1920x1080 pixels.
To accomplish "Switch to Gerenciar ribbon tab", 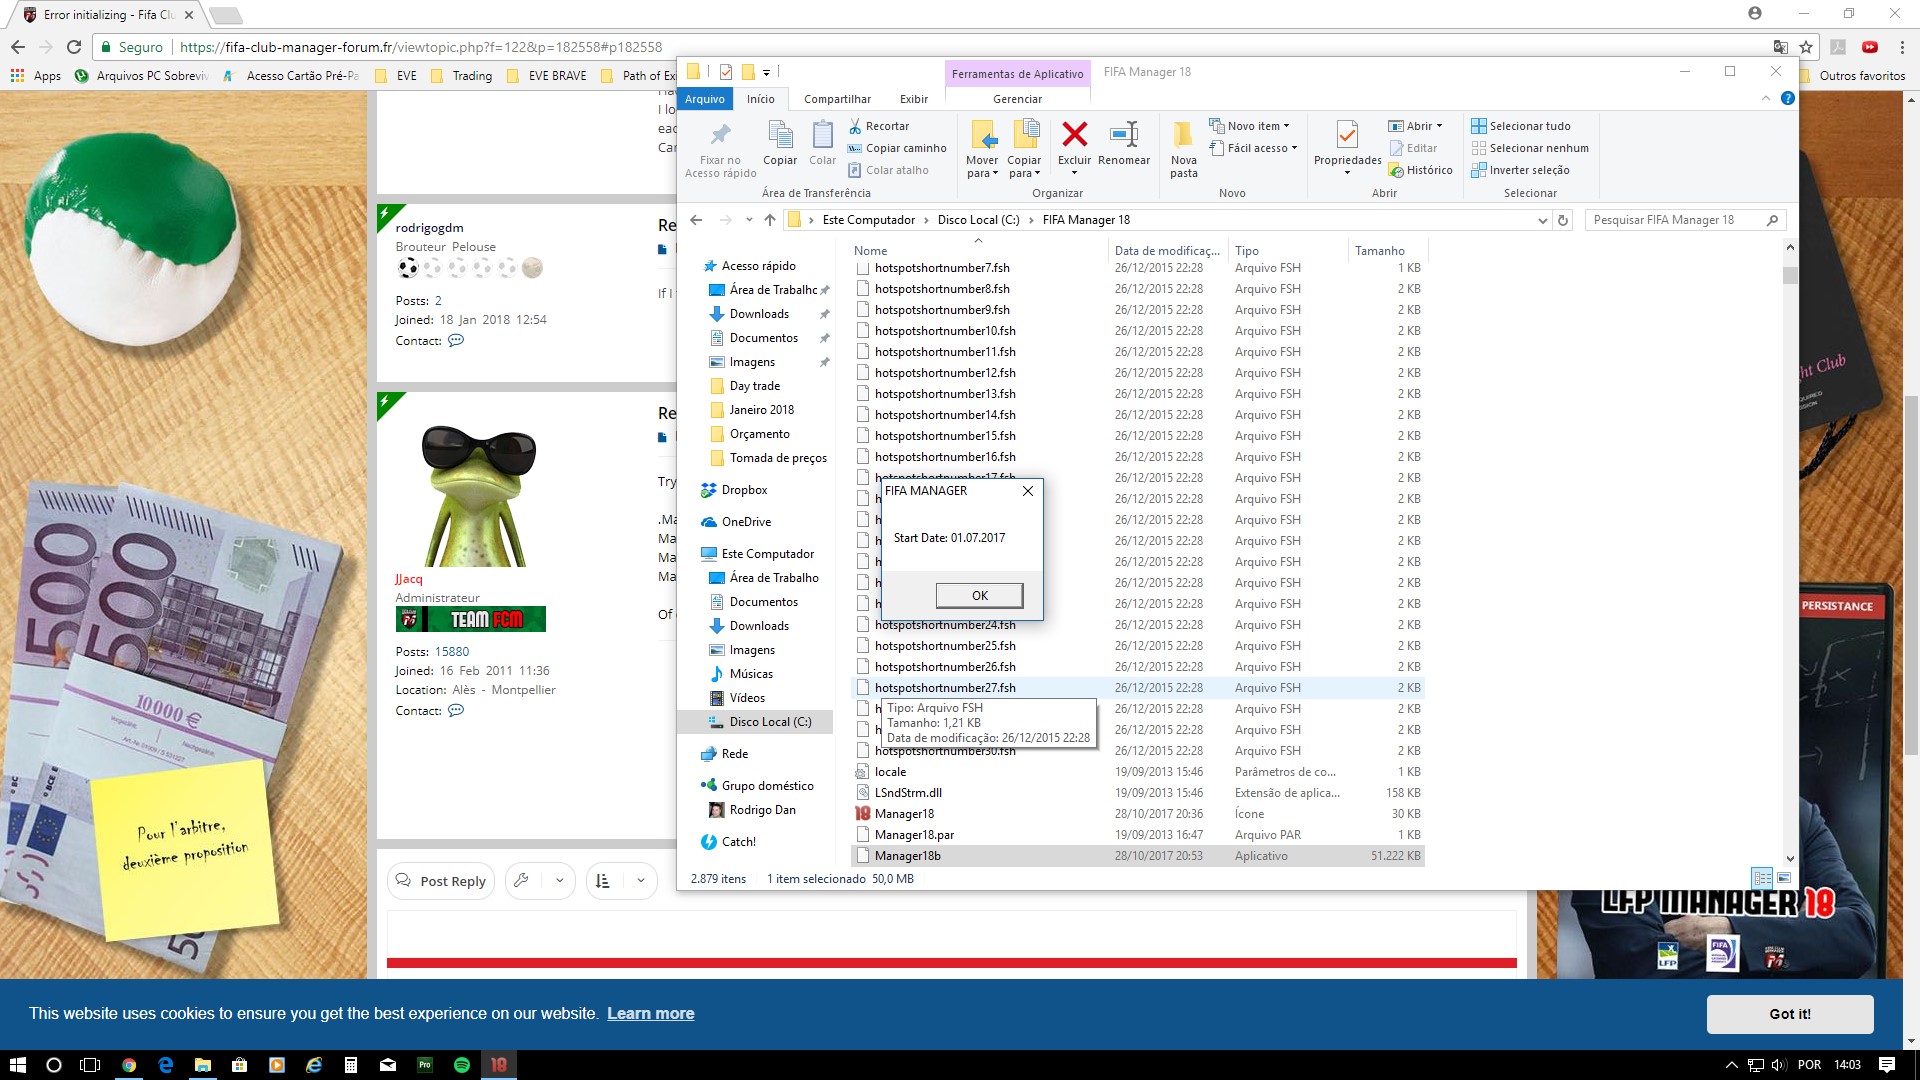I will coord(1017,99).
